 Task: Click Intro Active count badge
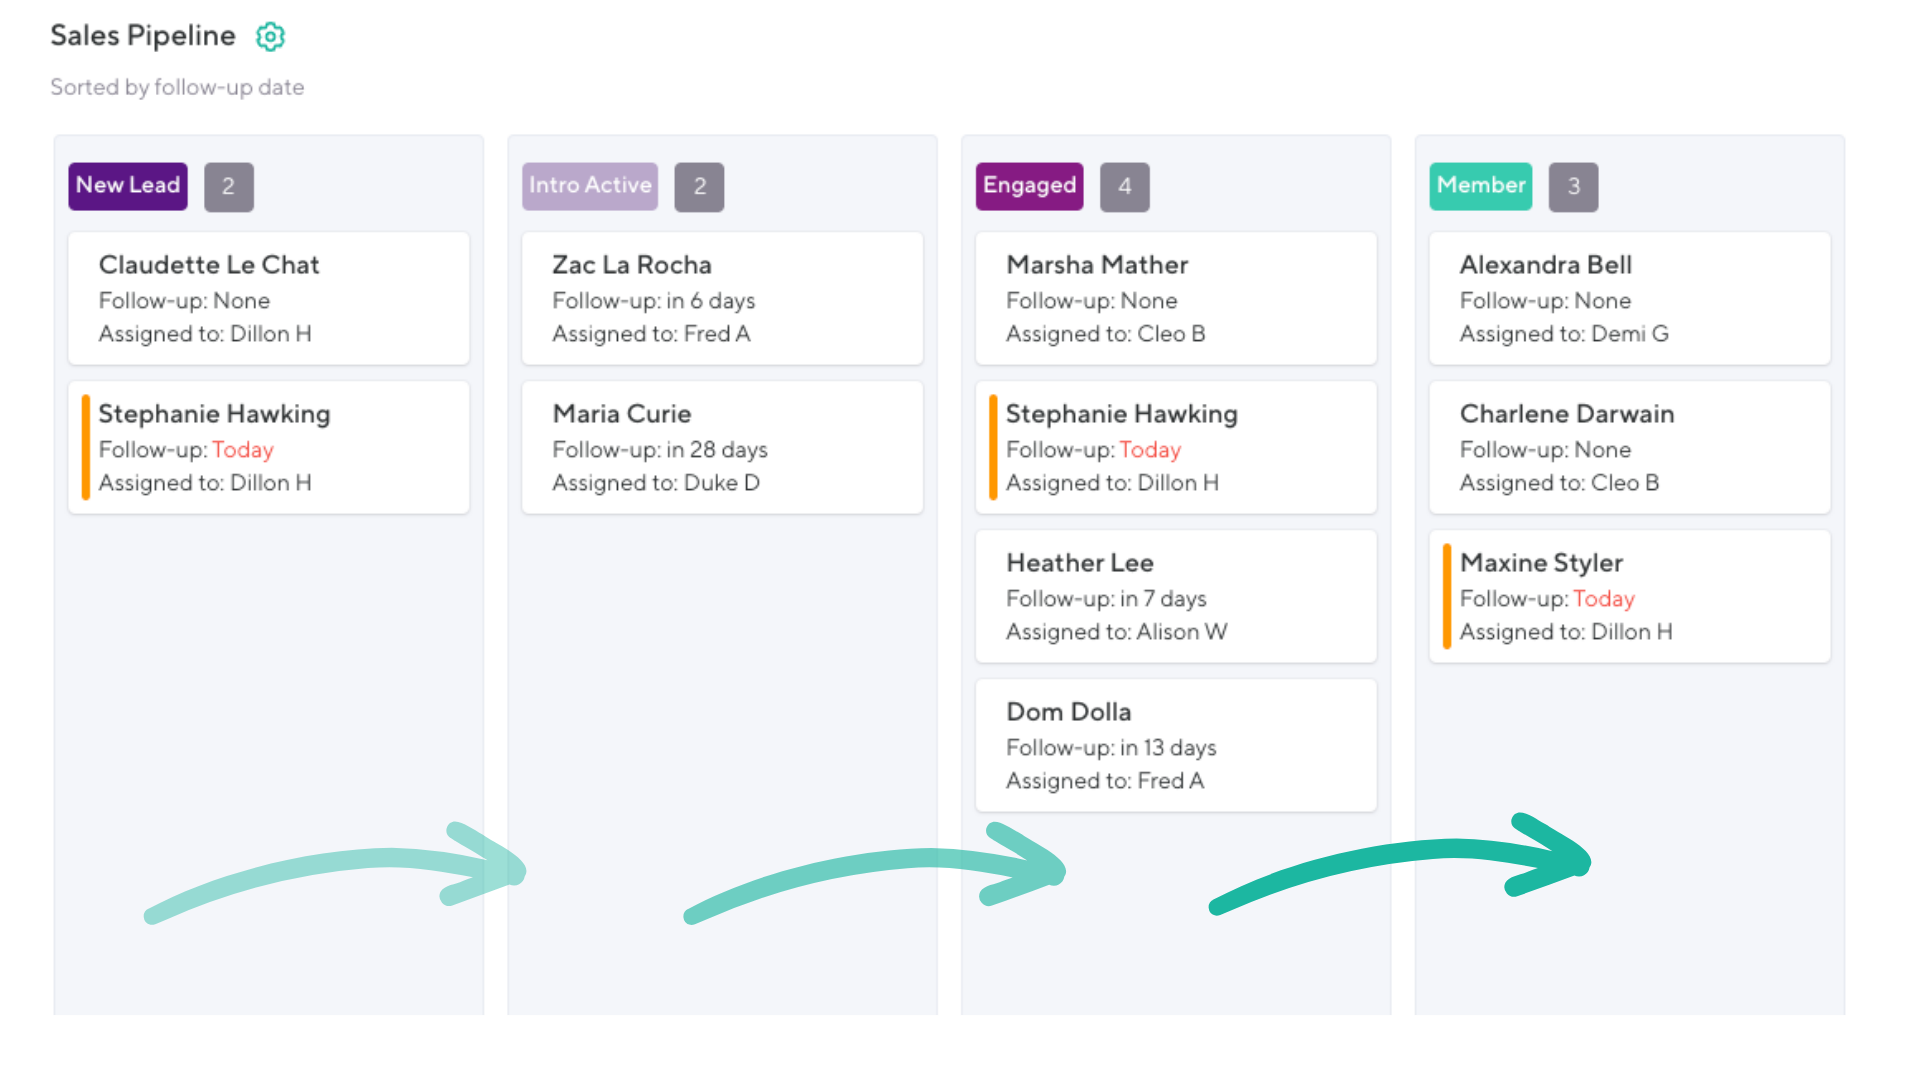coord(699,187)
